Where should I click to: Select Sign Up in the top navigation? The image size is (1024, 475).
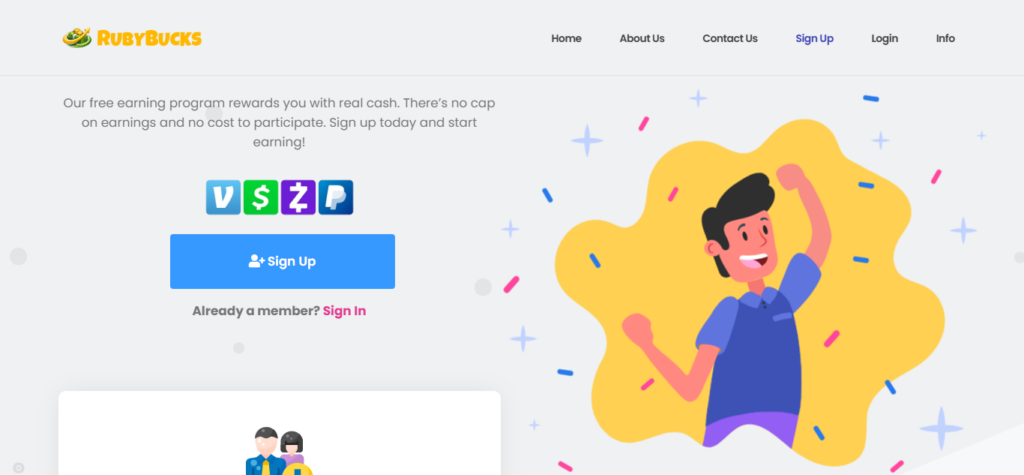(814, 39)
